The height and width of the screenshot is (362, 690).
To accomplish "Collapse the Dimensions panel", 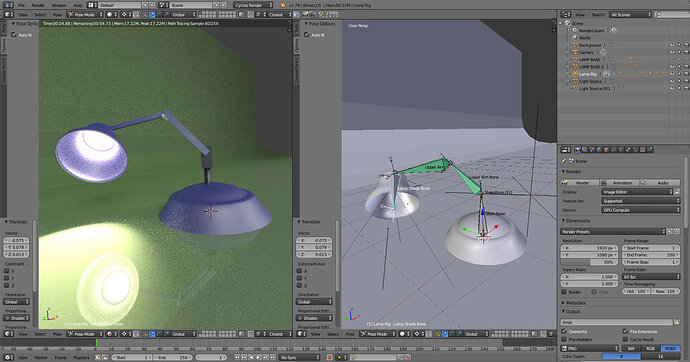I will point(577,220).
